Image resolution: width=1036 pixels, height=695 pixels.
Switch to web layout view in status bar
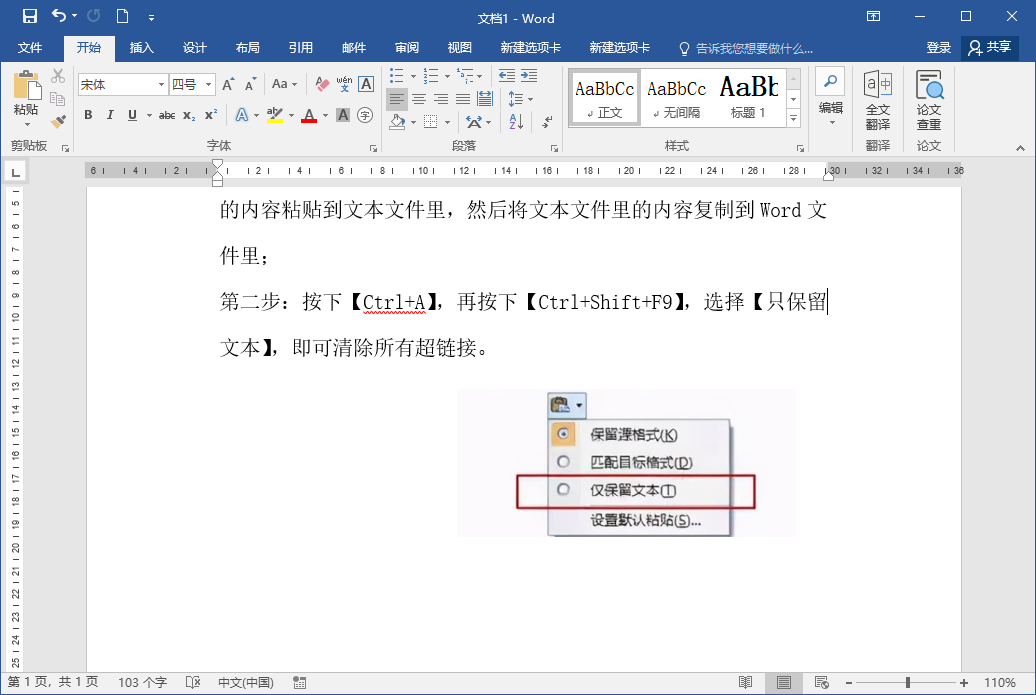[x=821, y=682]
